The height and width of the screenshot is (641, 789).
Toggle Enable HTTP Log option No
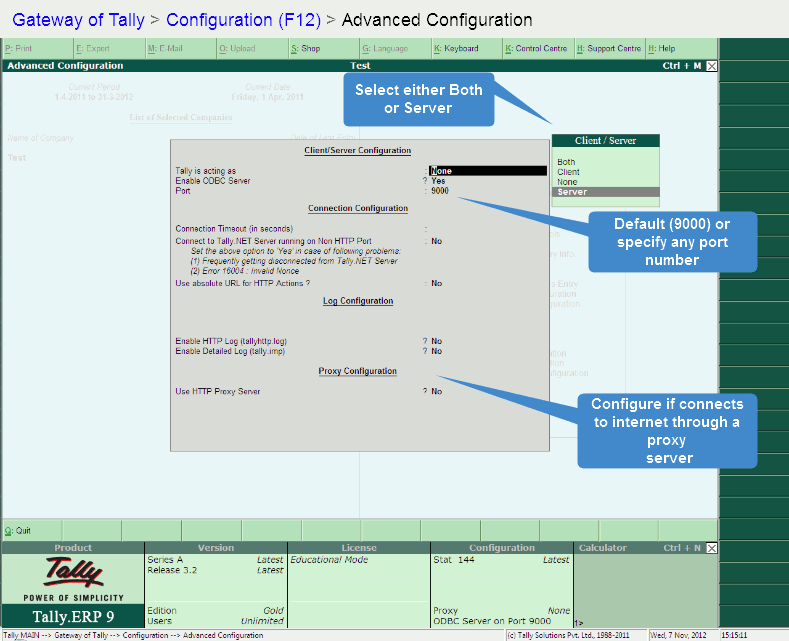point(436,341)
